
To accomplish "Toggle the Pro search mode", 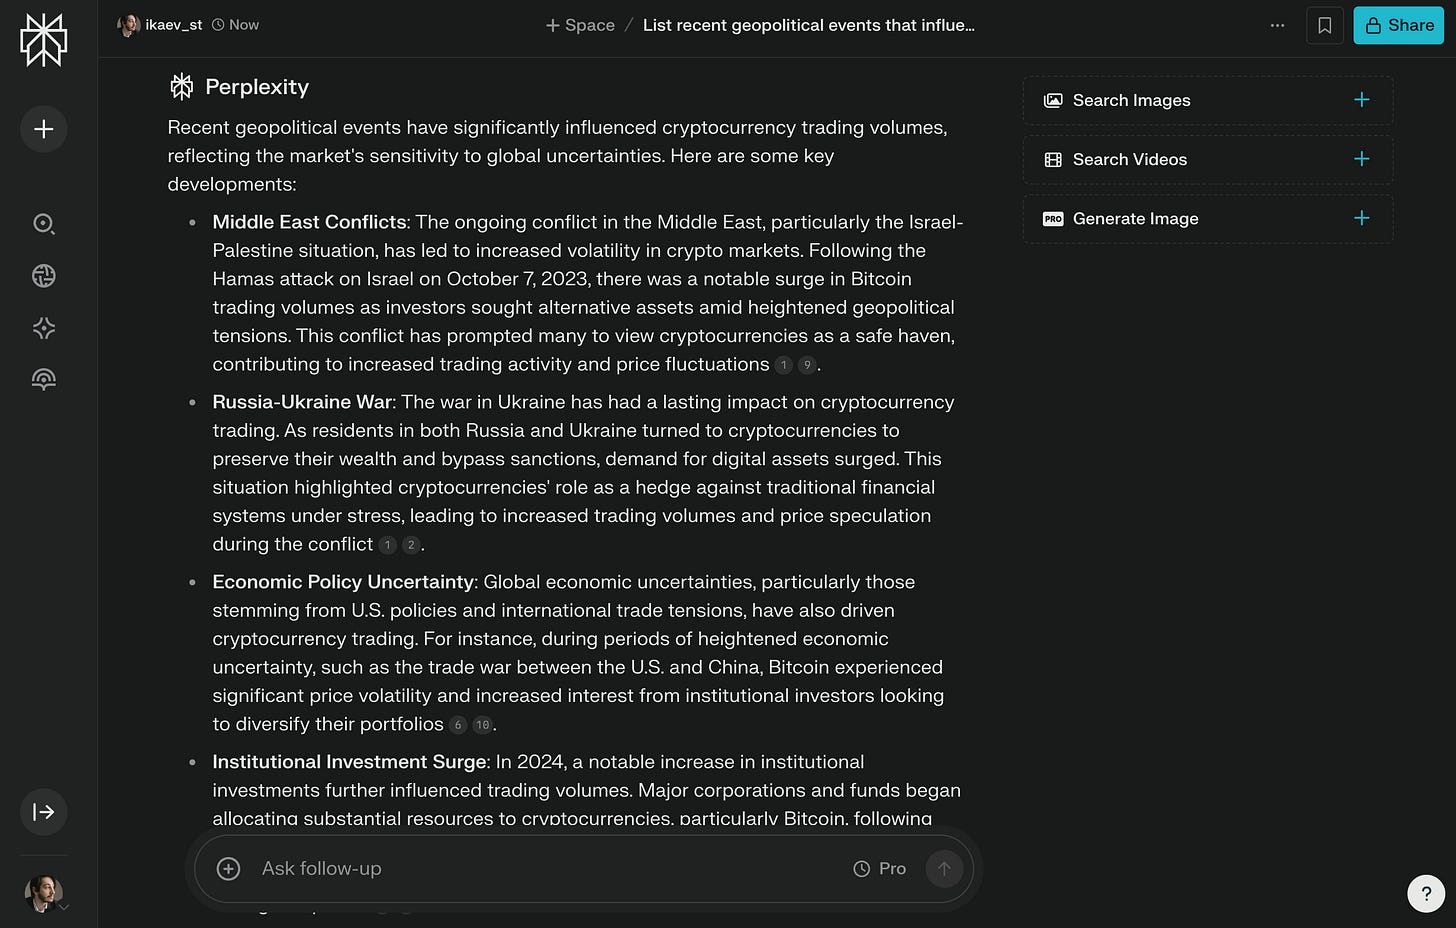I will point(880,869).
